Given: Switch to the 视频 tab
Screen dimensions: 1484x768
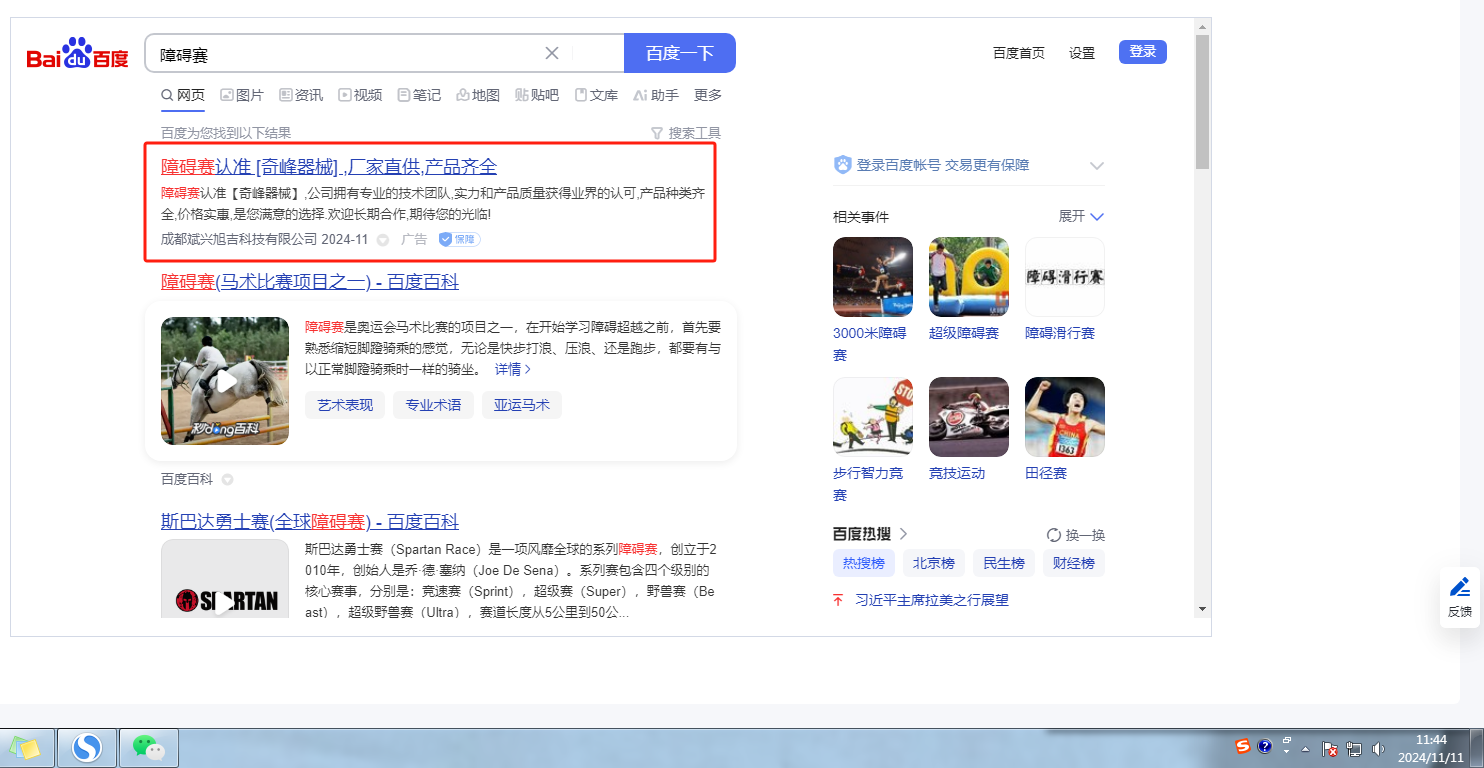Looking at the screenshot, I should click(360, 95).
